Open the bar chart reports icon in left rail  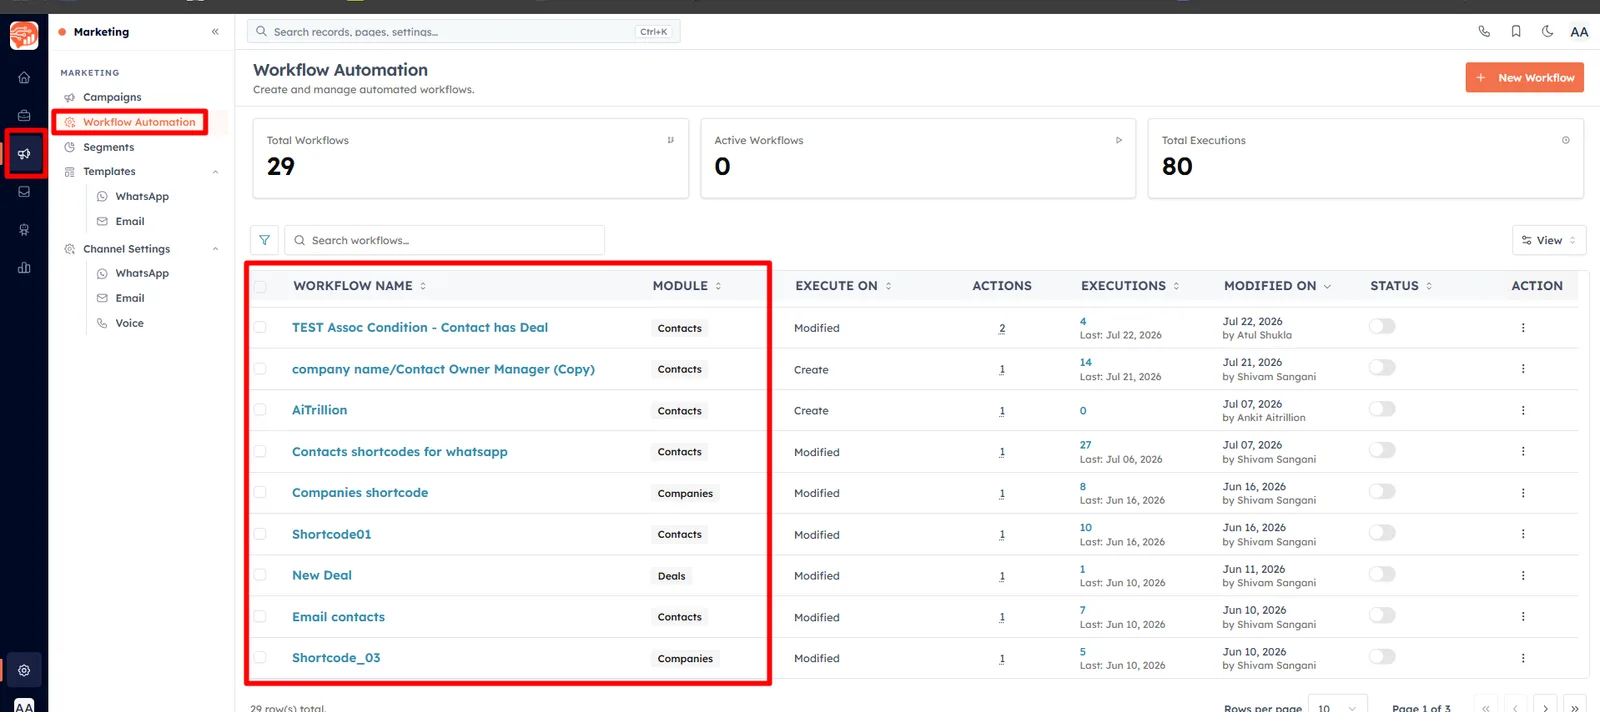(24, 268)
